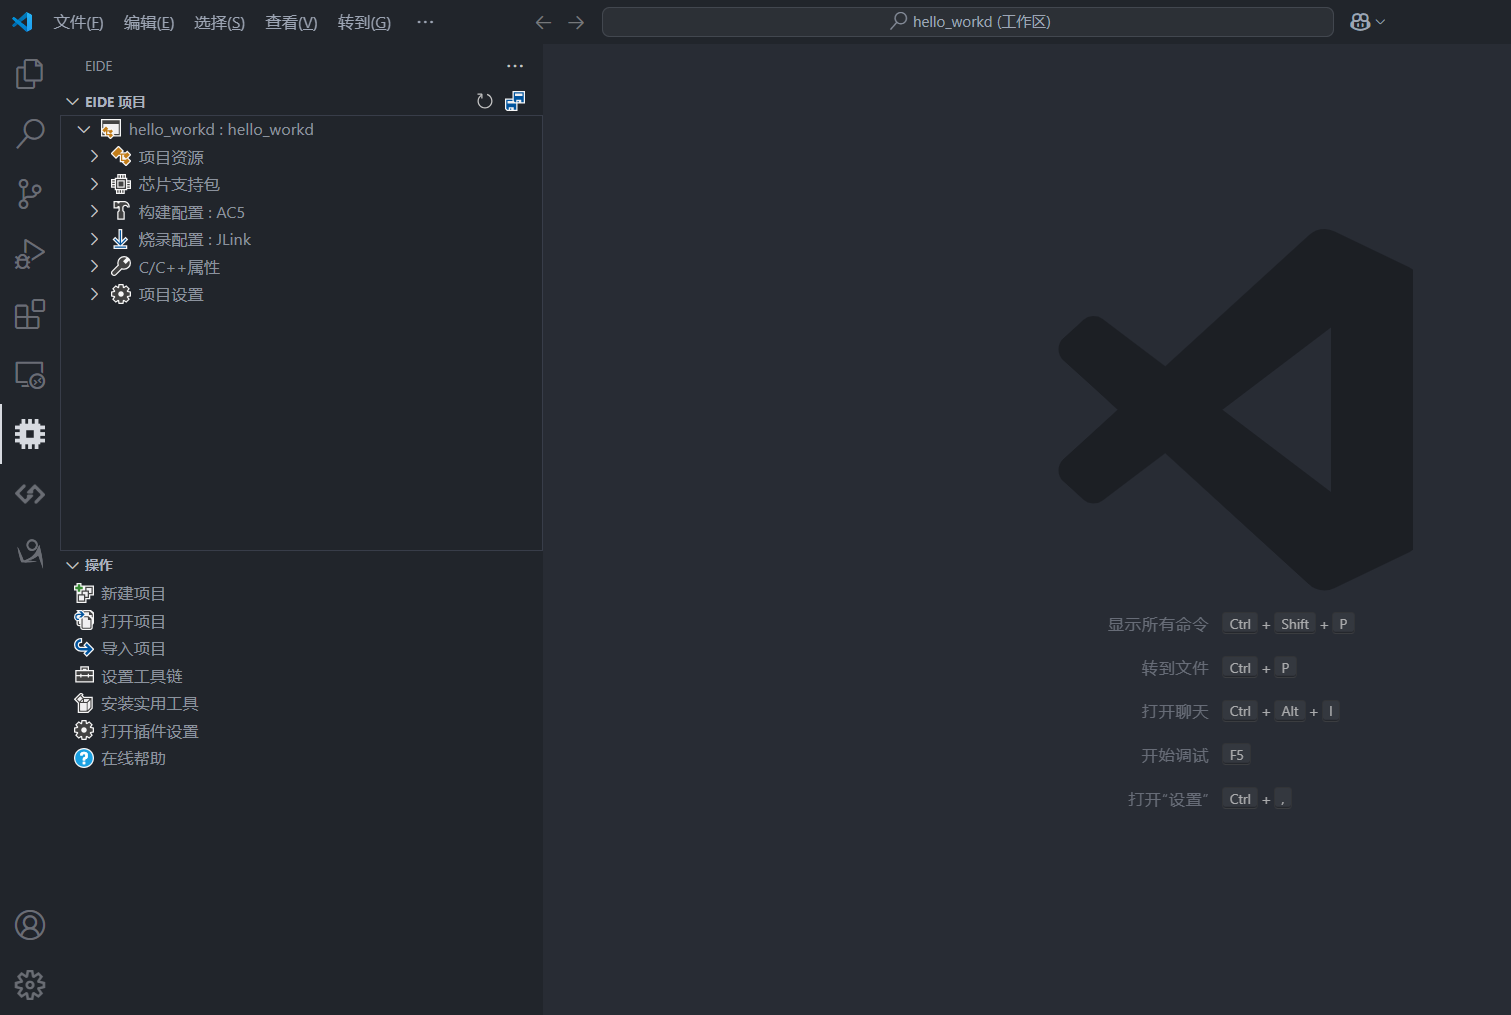The width and height of the screenshot is (1511, 1015).
Task: Open the activity bar icon below the EIDE chip
Action: click(30, 494)
